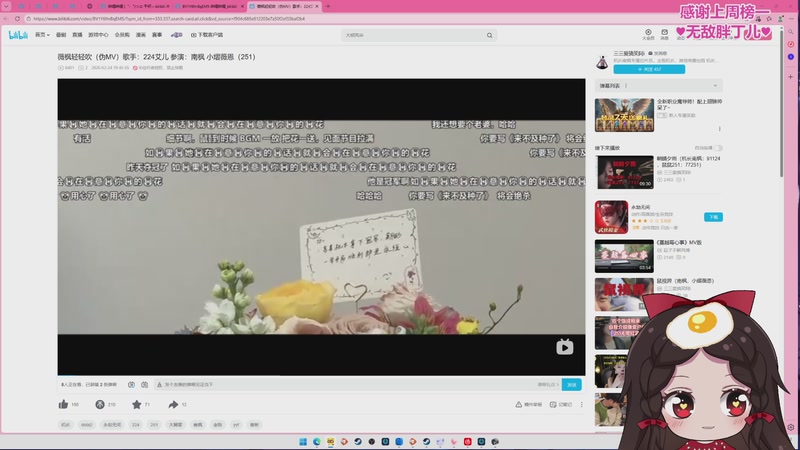Open 漫画 in navigation bar
Screen dimensions: 800x450
click(141, 35)
